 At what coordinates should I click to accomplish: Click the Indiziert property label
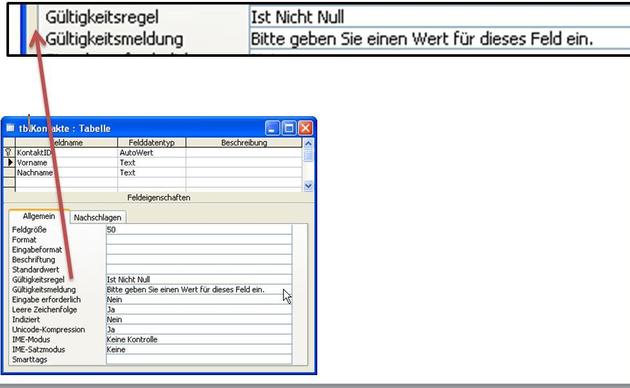(x=26, y=320)
